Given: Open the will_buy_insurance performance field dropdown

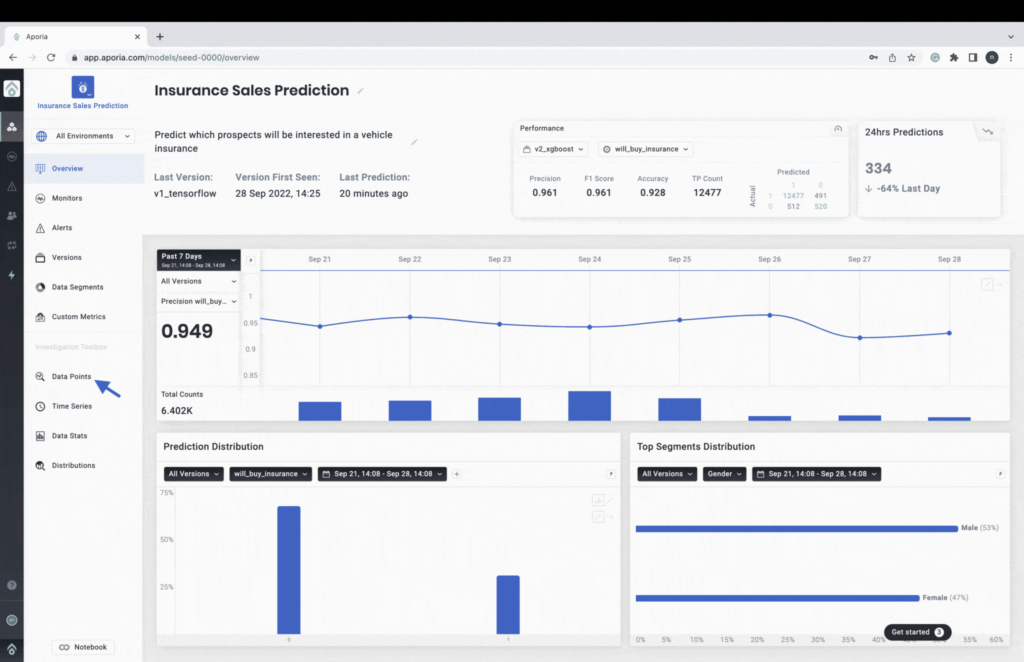Looking at the screenshot, I should coord(646,149).
